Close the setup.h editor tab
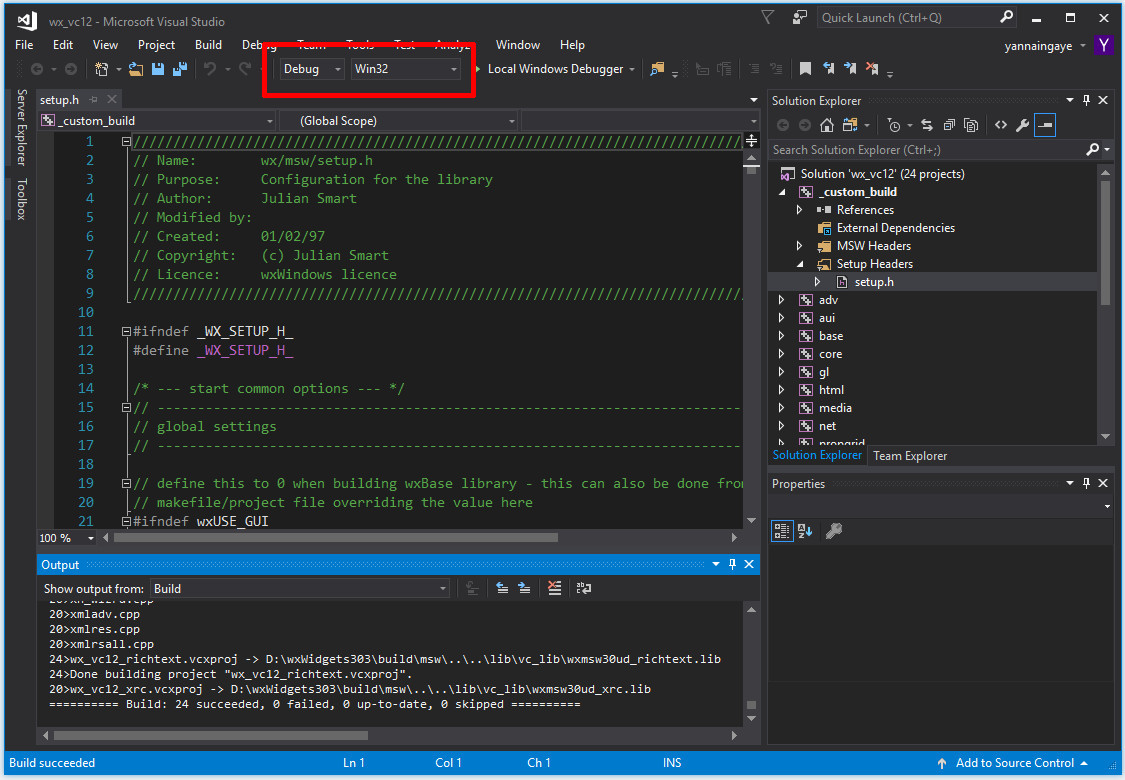 coord(112,100)
